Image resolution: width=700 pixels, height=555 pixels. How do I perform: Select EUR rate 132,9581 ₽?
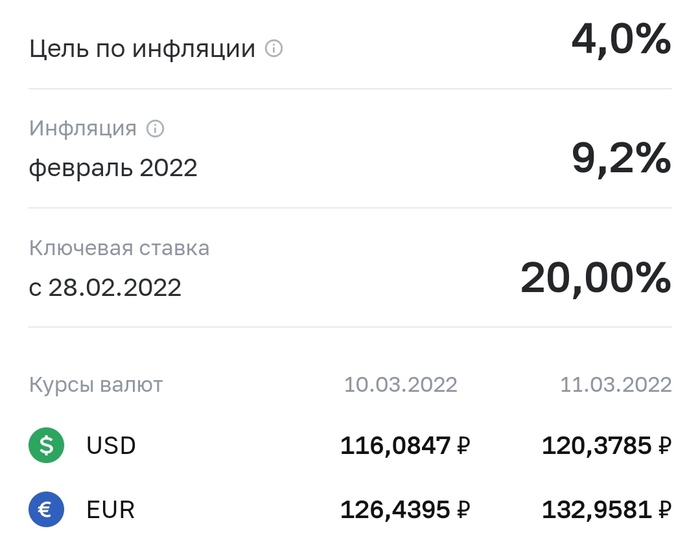point(606,510)
